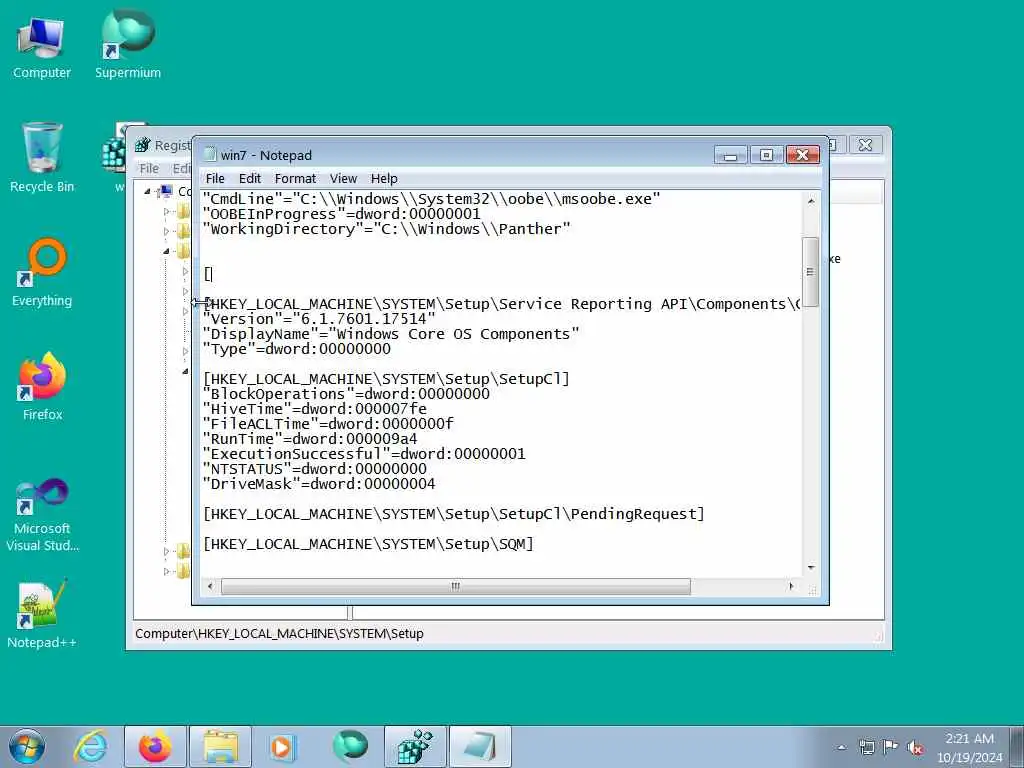Click the Registry Editor title bar icon

[142, 144]
